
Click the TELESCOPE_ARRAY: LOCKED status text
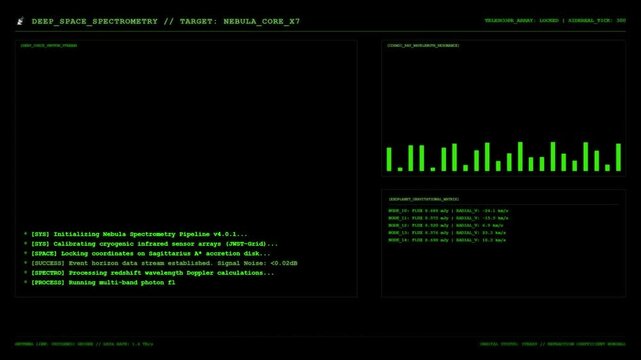[x=521, y=20]
